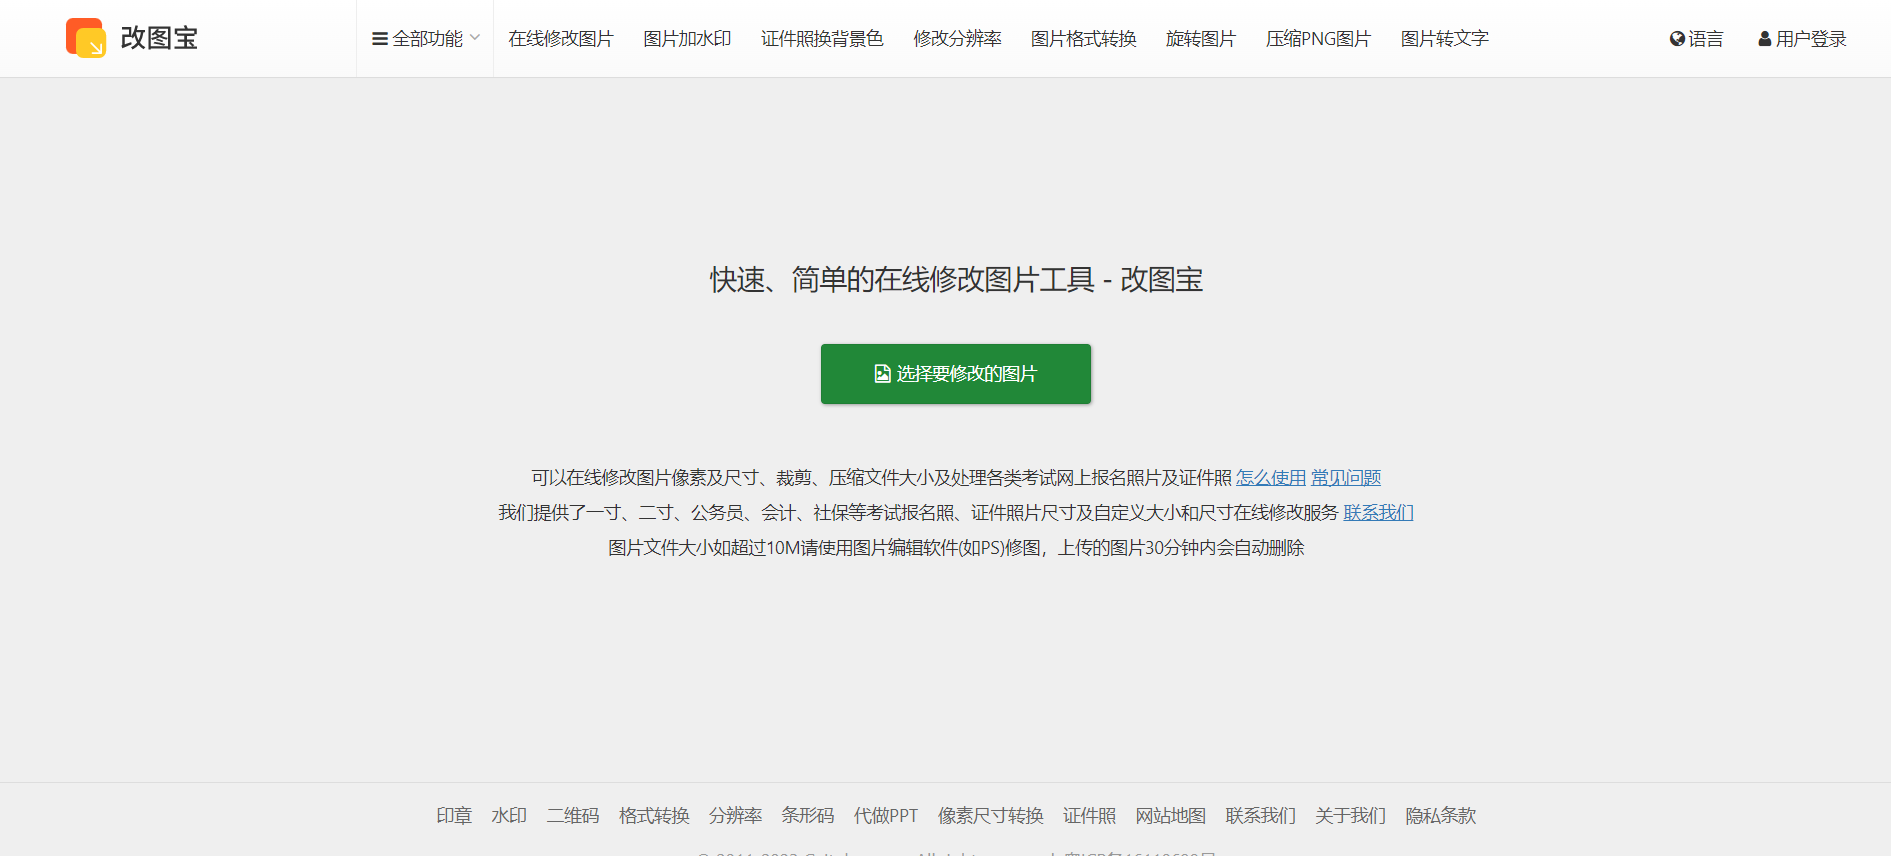Open the 在线修改图片 menu item
Screen dimensions: 1891x856
click(560, 39)
